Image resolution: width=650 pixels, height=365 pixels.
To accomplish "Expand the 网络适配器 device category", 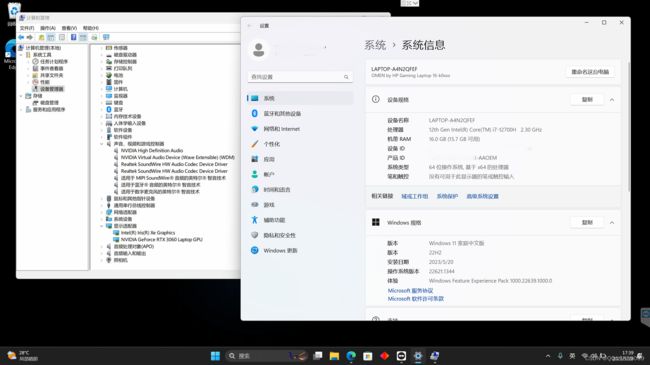I will pyautogui.click(x=102, y=212).
